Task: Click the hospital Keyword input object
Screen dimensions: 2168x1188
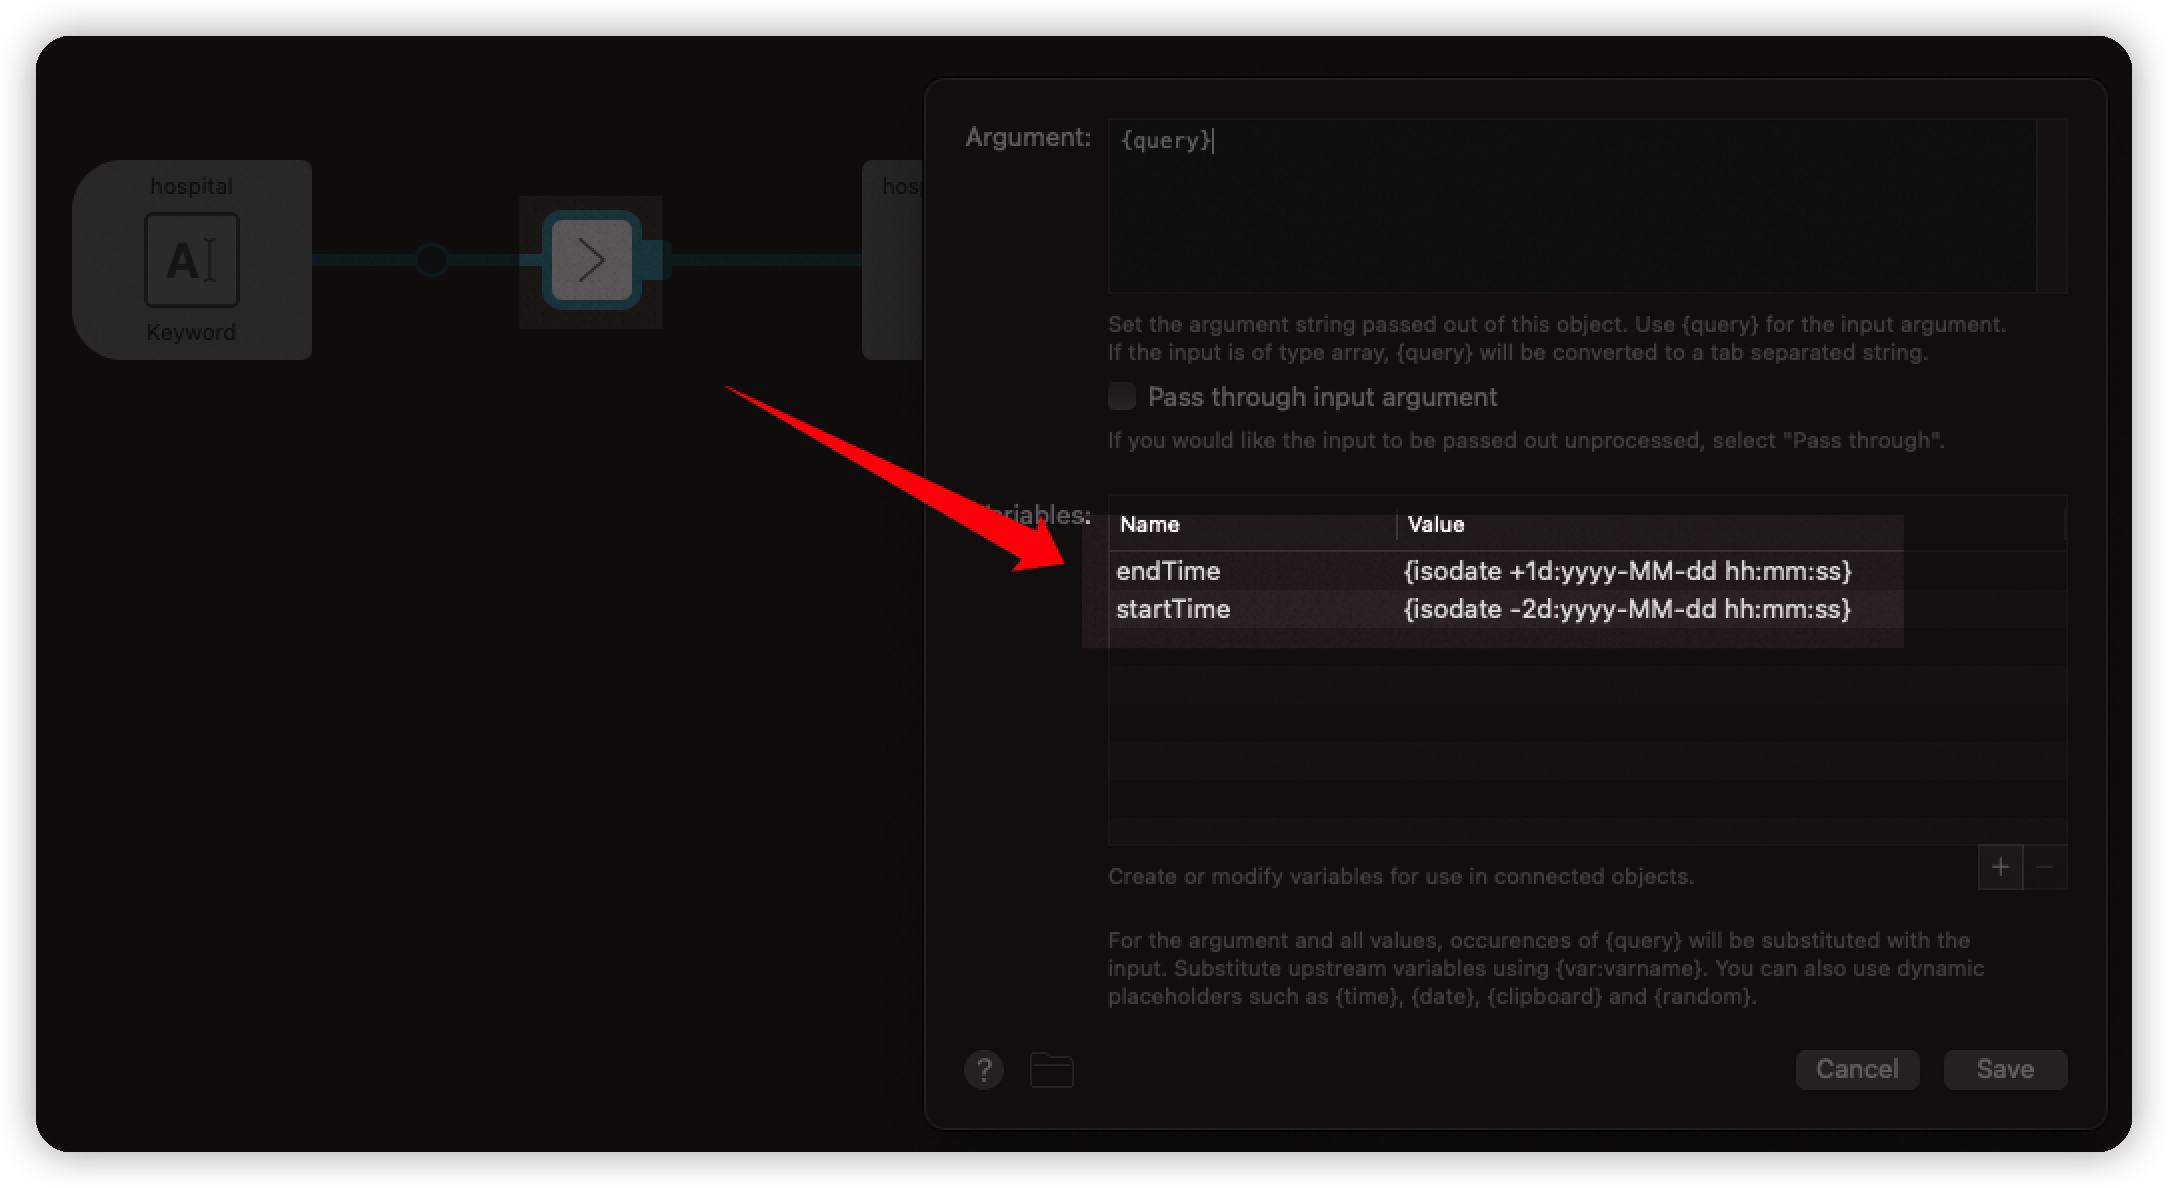Action: tap(192, 260)
